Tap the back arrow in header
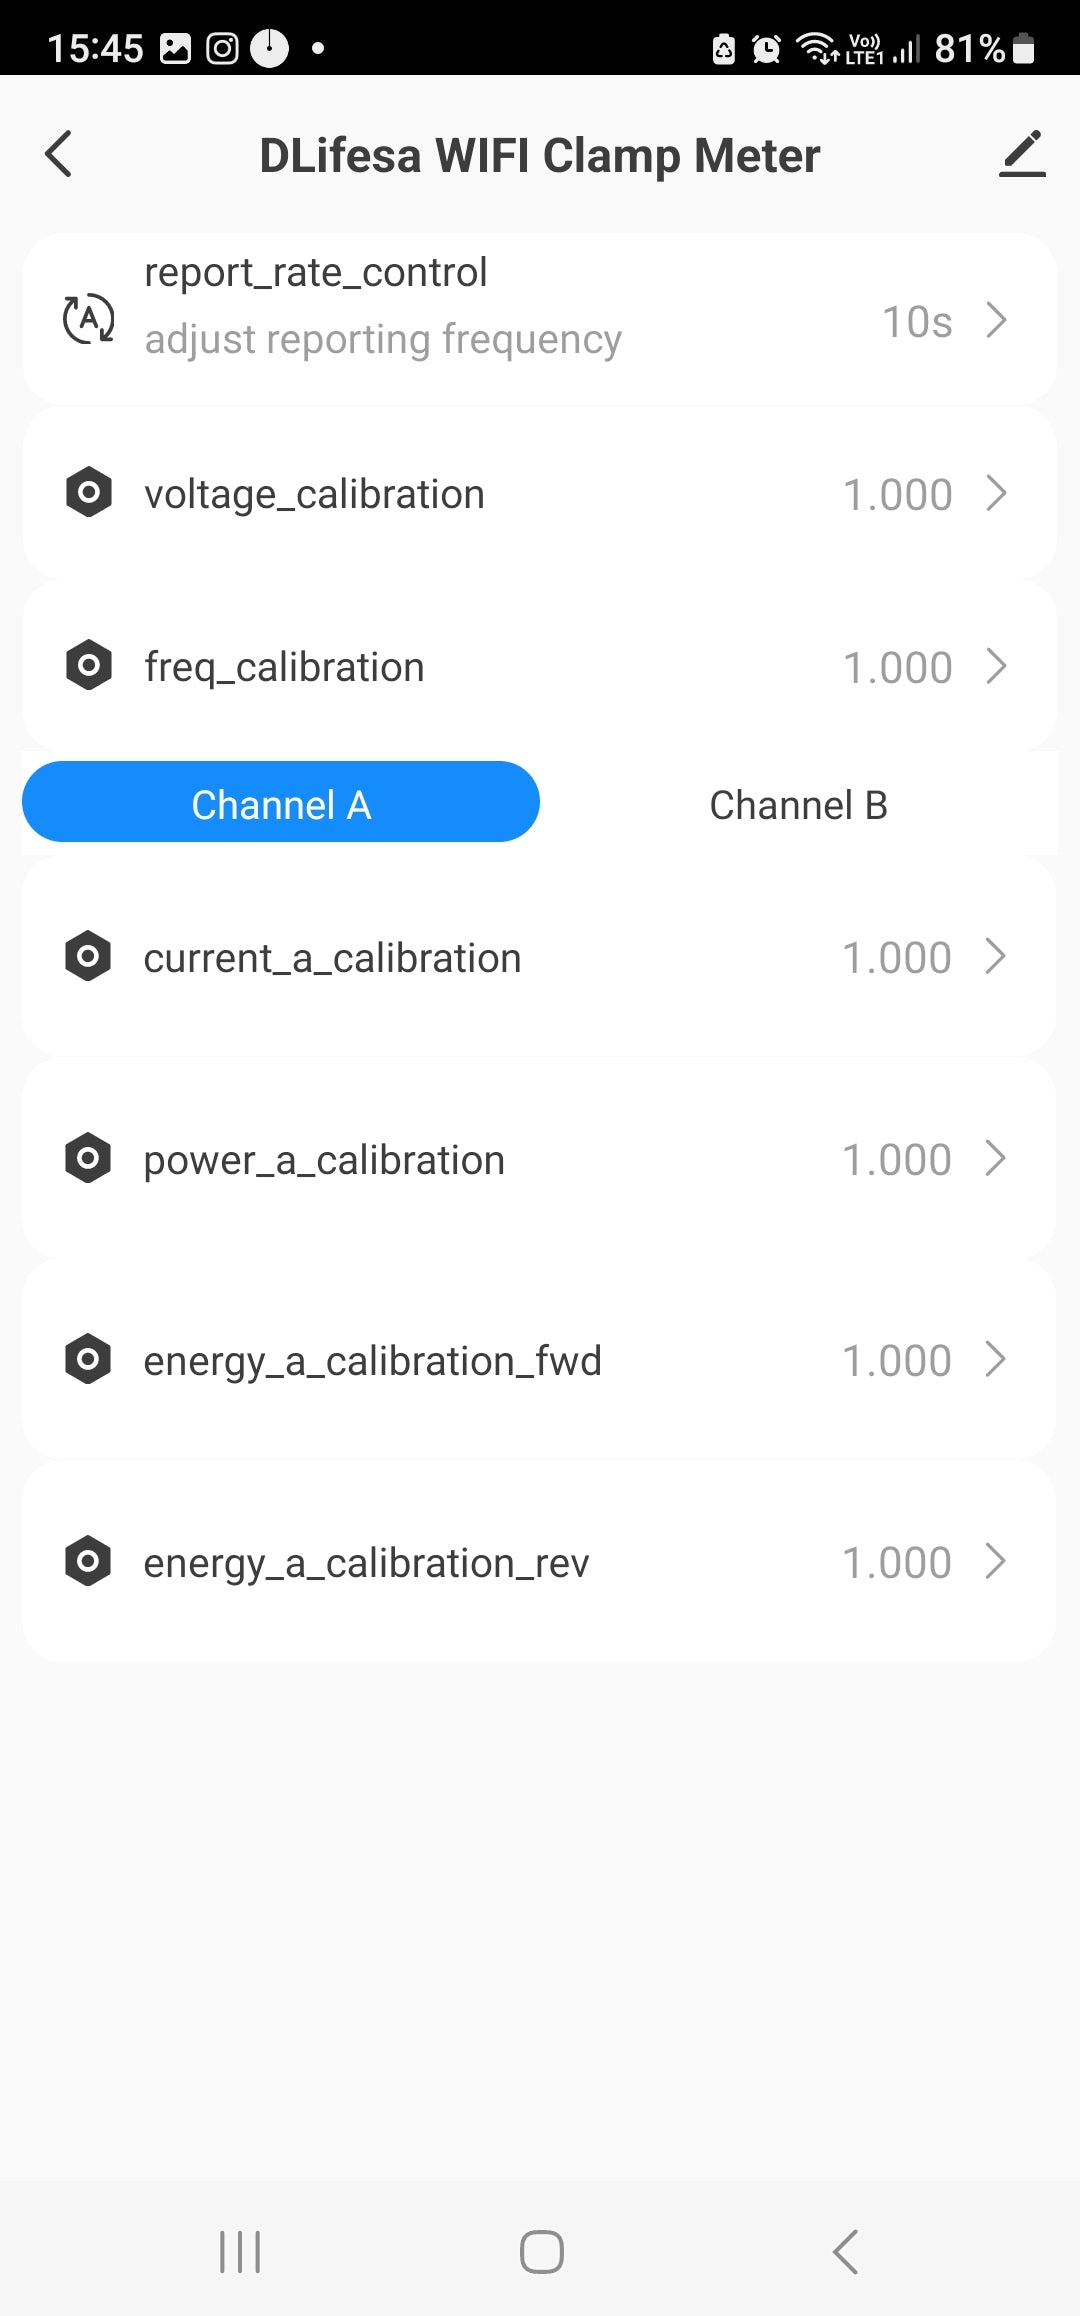The width and height of the screenshot is (1080, 2316). click(x=59, y=154)
